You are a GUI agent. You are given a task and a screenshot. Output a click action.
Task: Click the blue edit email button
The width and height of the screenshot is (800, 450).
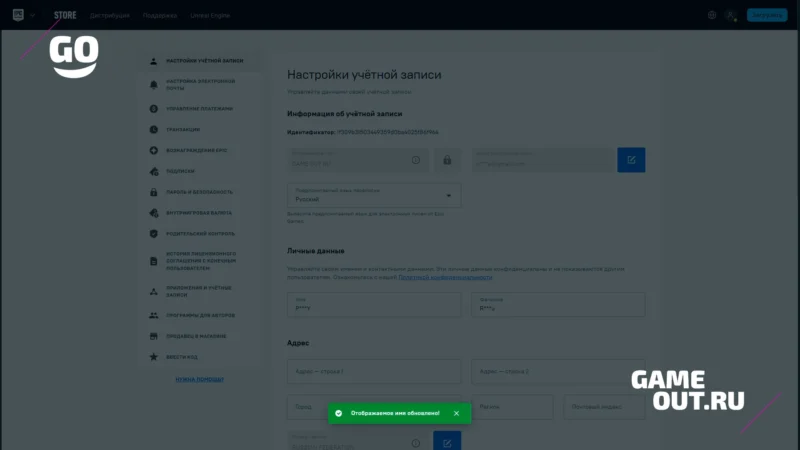[631, 160]
